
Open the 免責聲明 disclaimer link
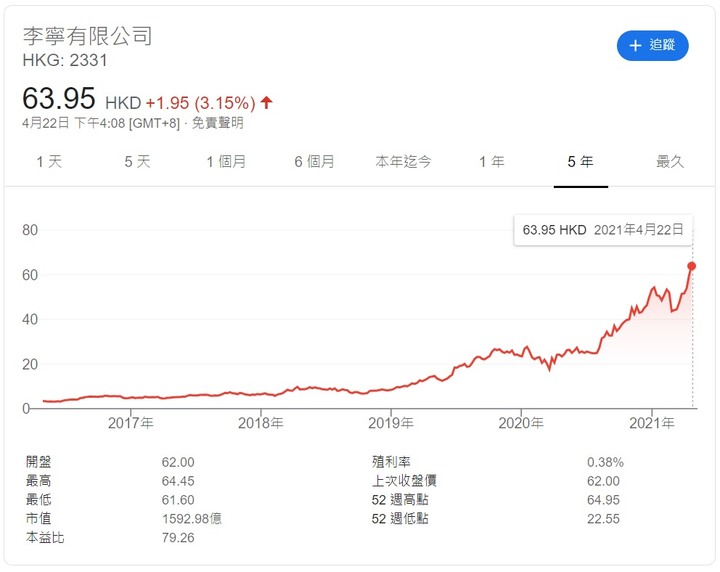coord(218,123)
